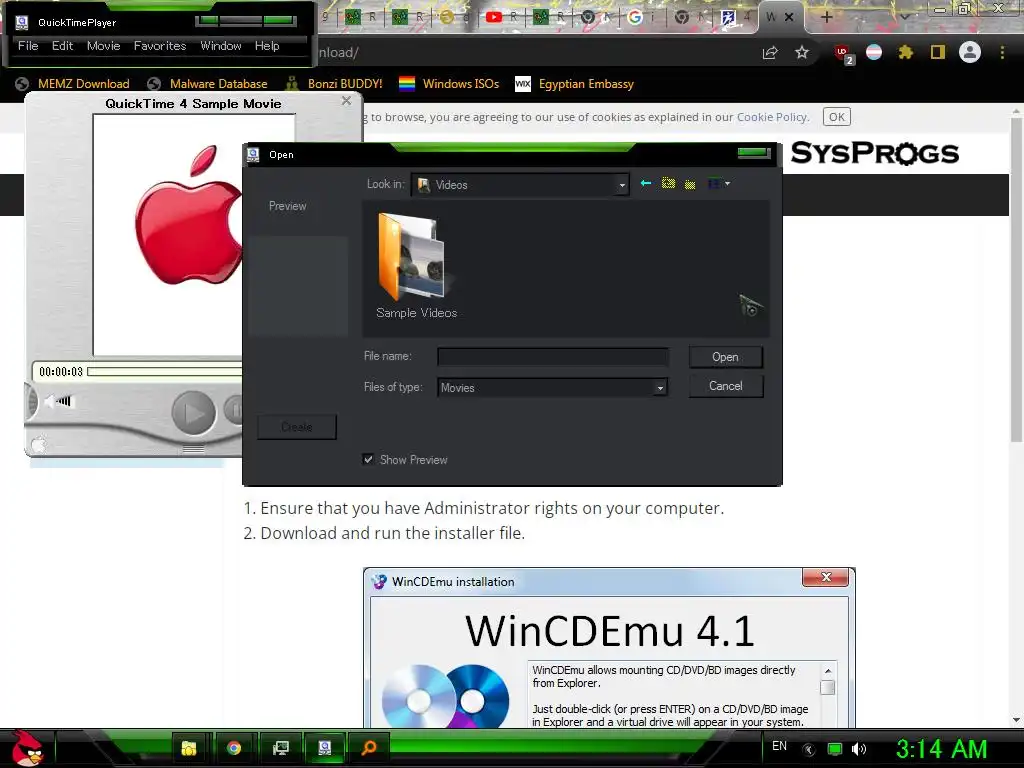Show hidden tray icons arrow
1024x768 pixels.
tap(808, 750)
